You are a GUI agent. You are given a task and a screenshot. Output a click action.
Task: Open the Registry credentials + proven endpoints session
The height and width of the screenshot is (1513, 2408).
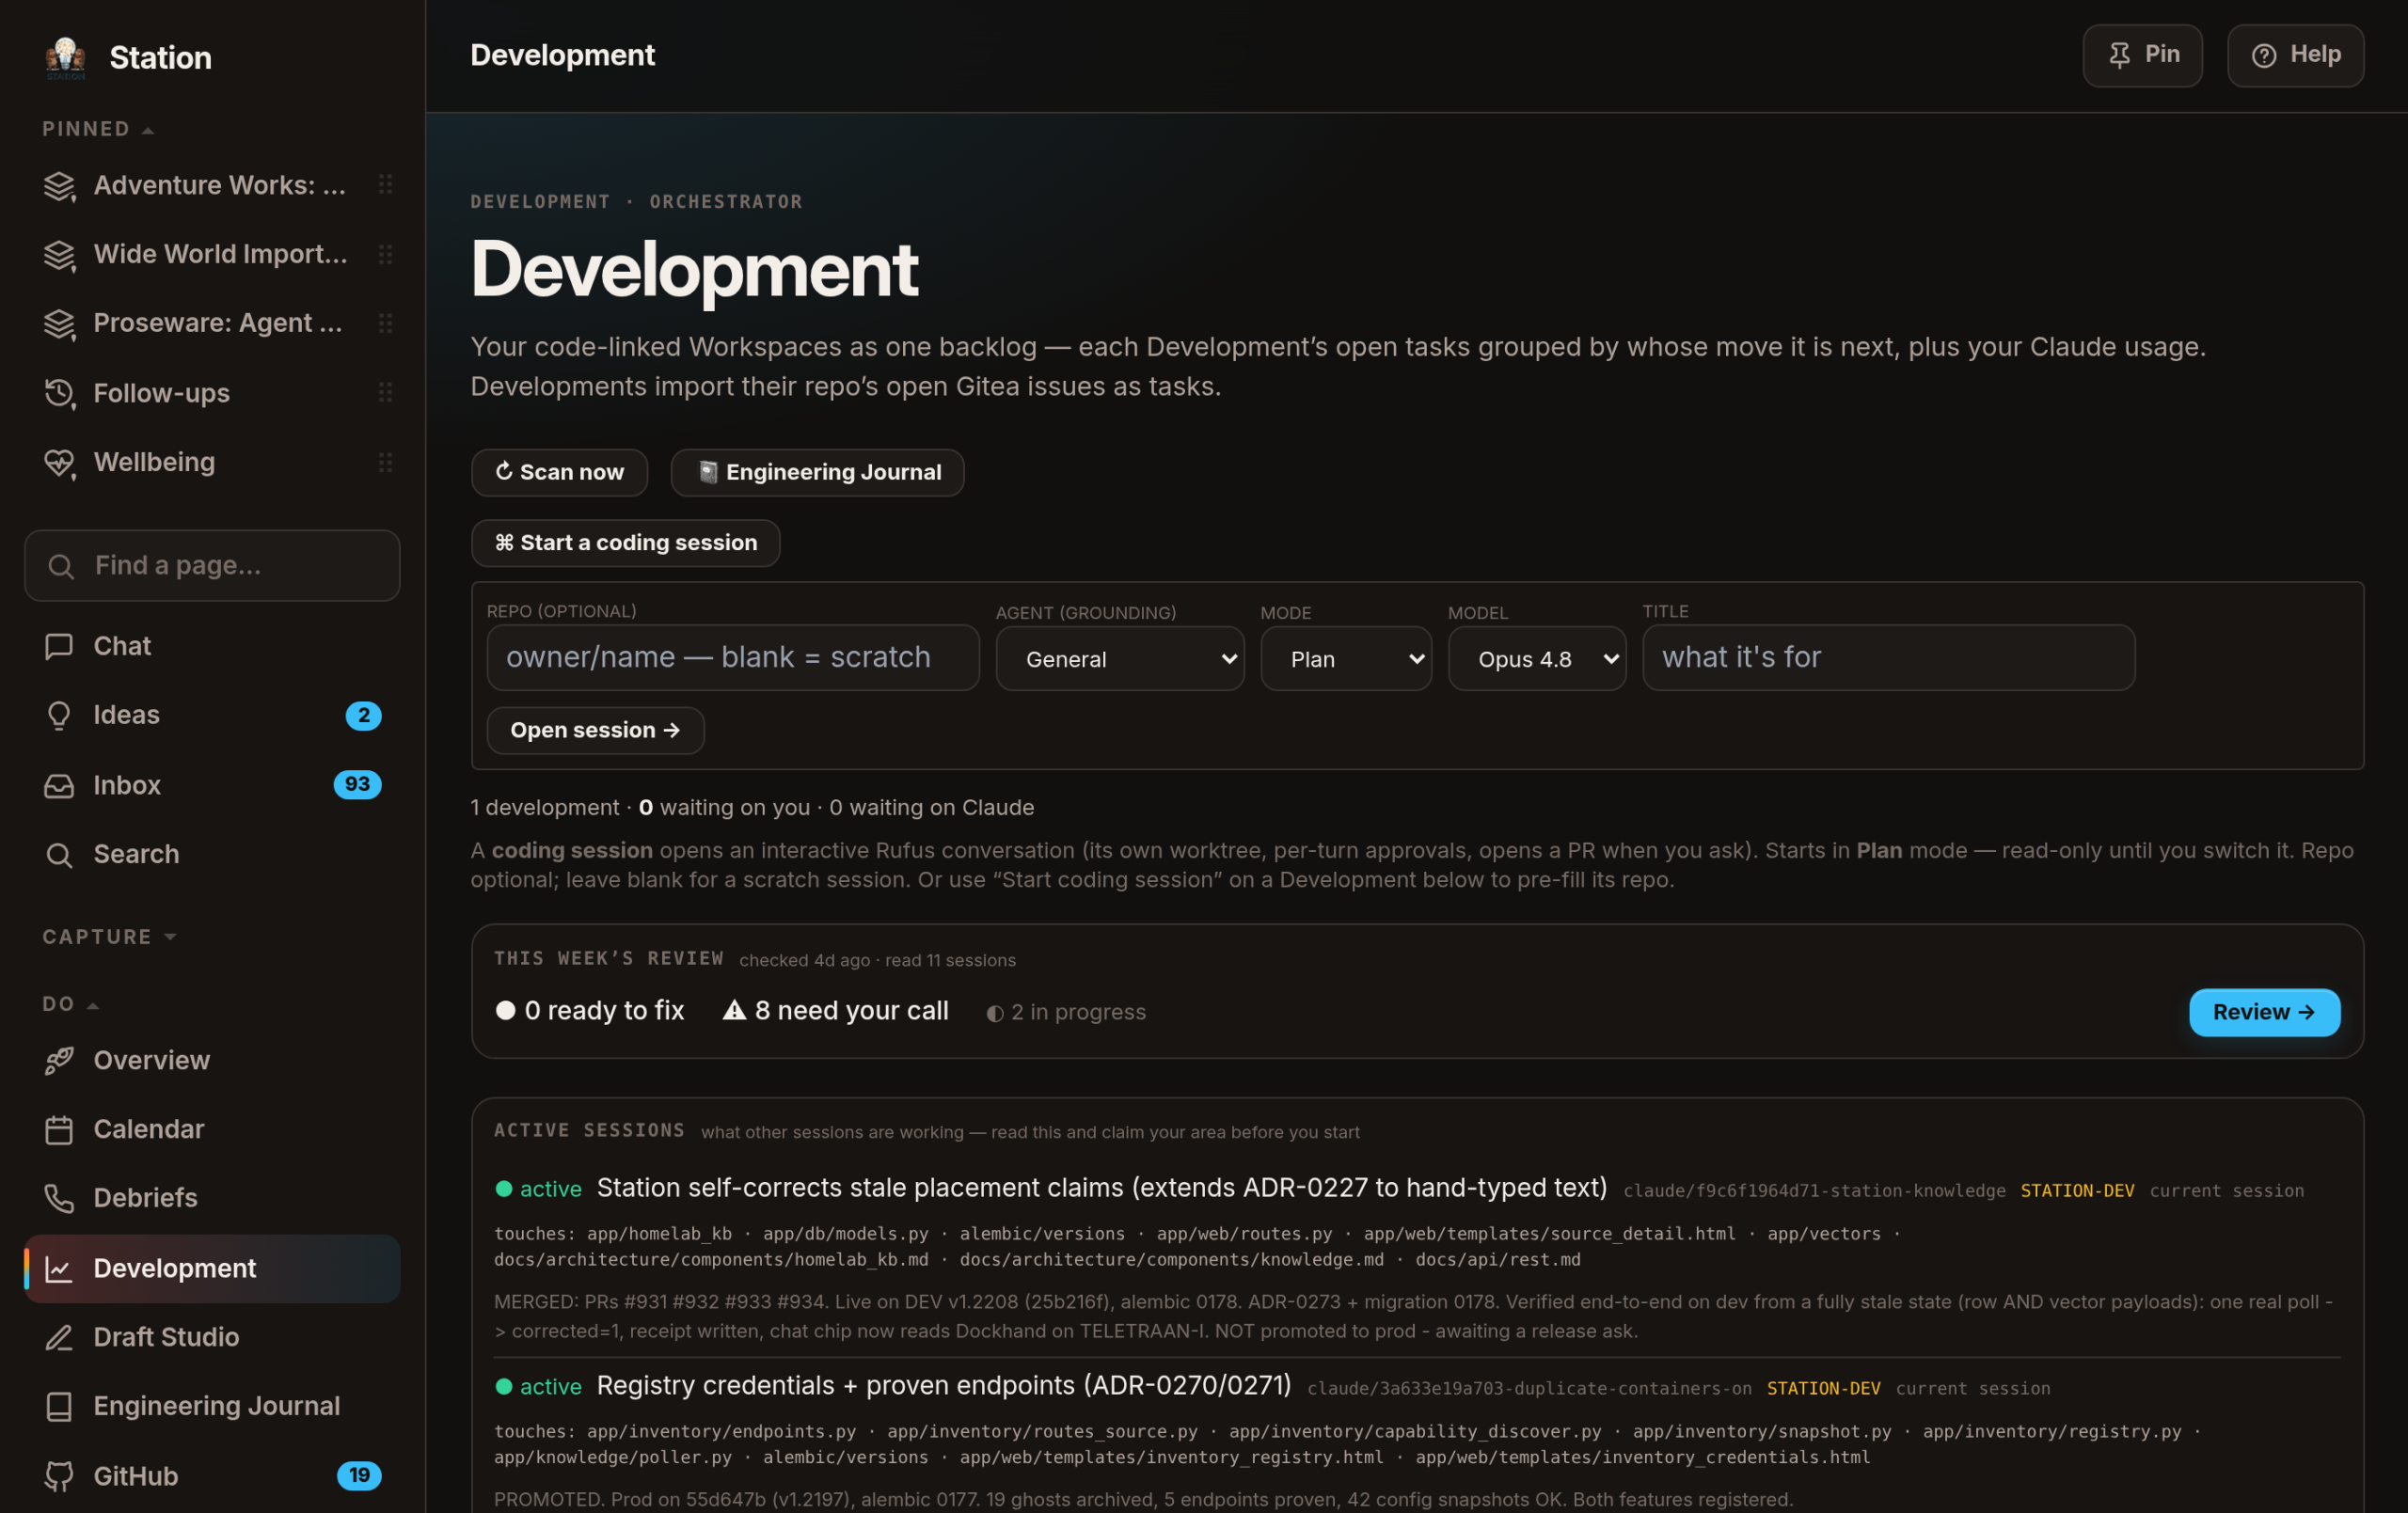pos(944,1386)
